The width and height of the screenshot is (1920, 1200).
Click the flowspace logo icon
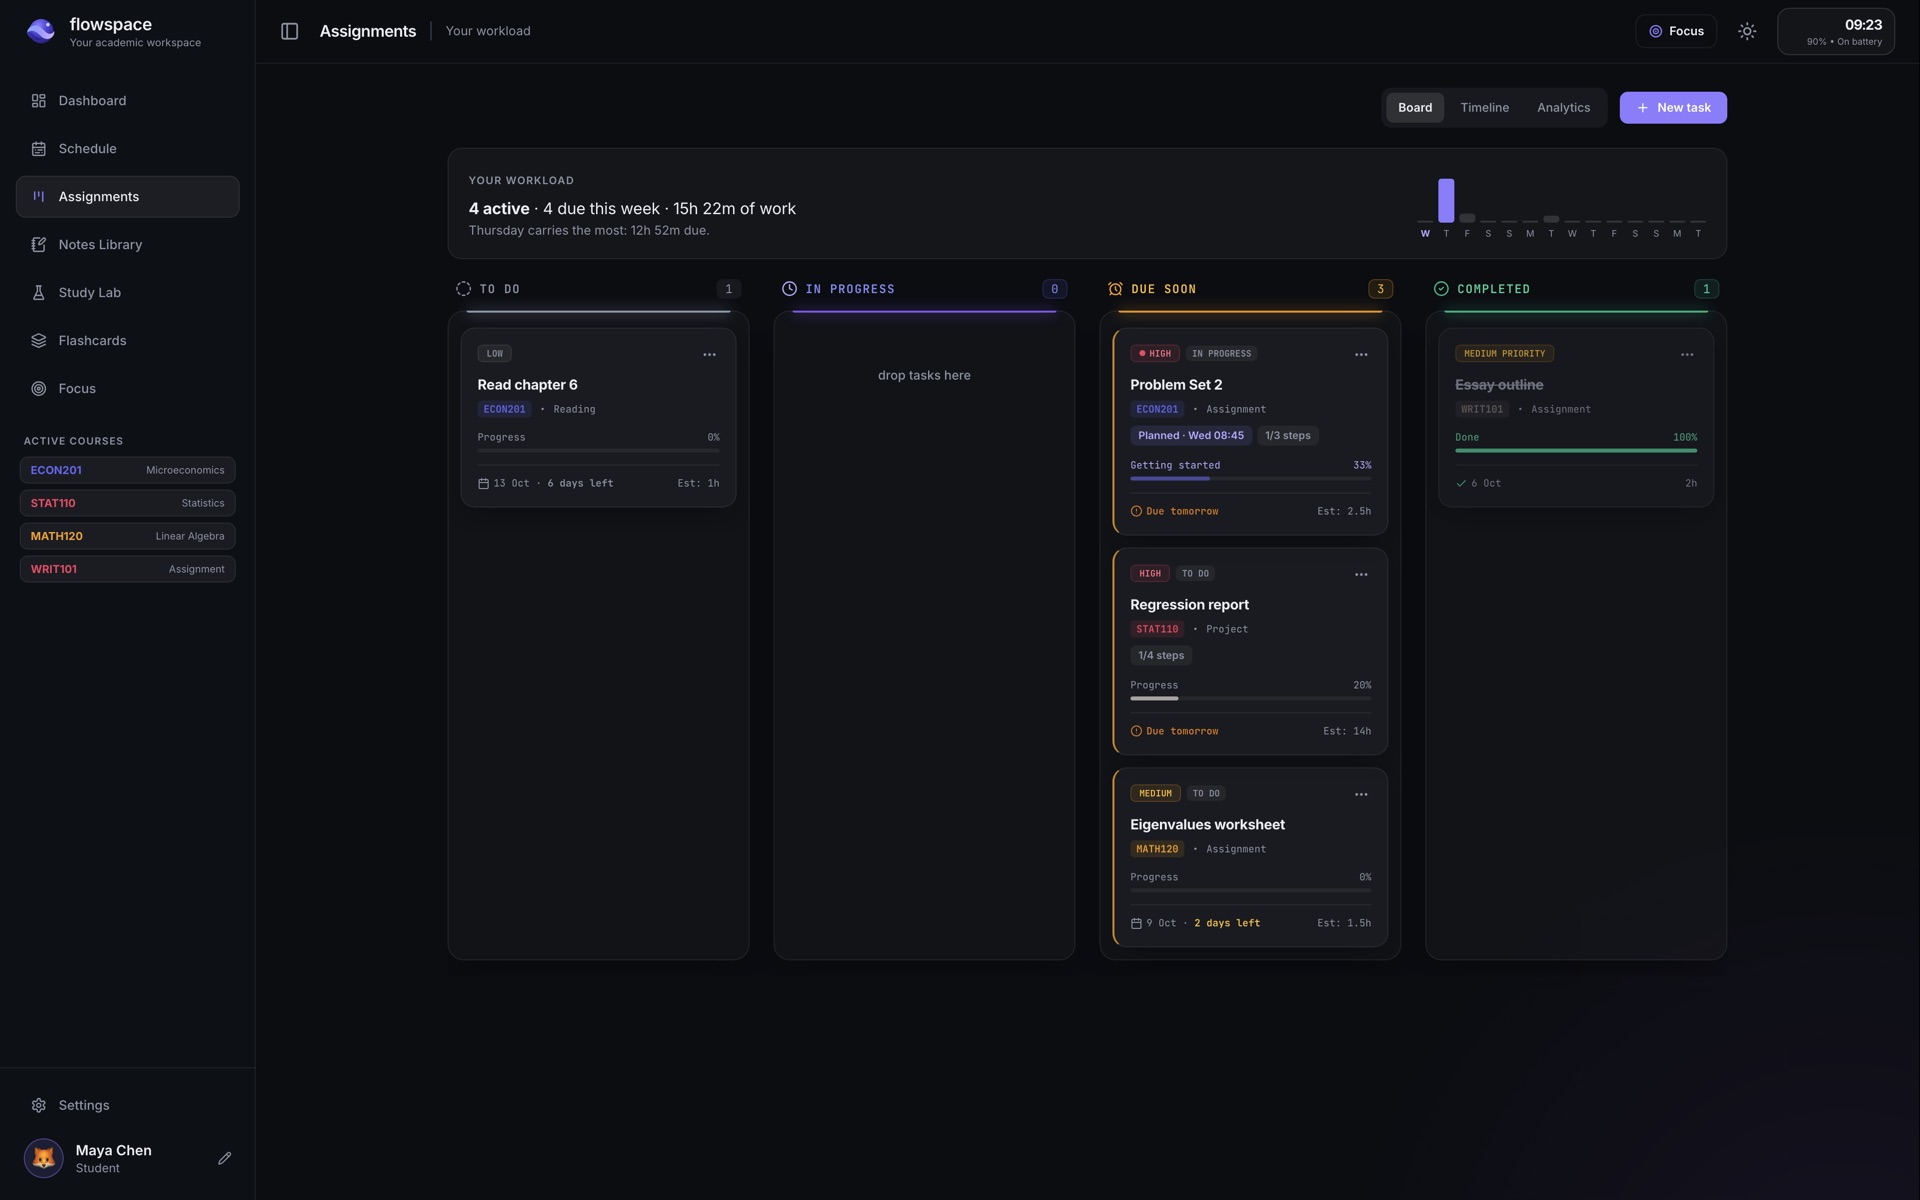[41, 31]
